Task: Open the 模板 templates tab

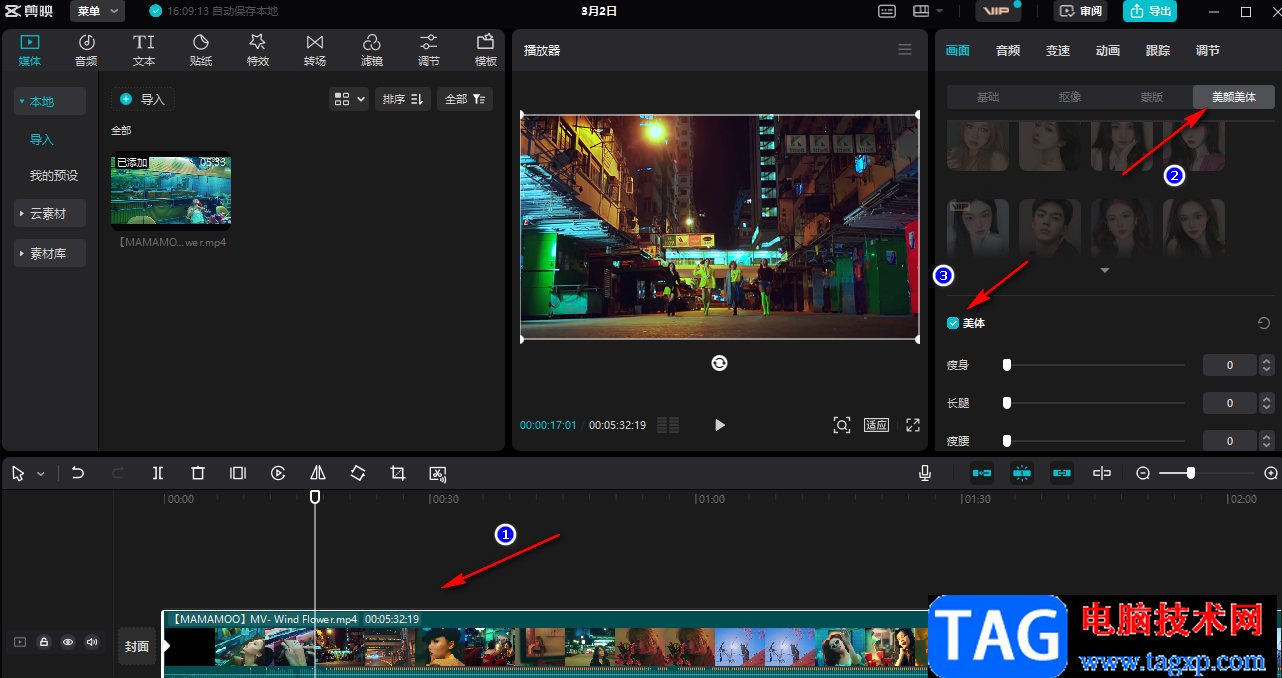Action: pyautogui.click(x=486, y=50)
